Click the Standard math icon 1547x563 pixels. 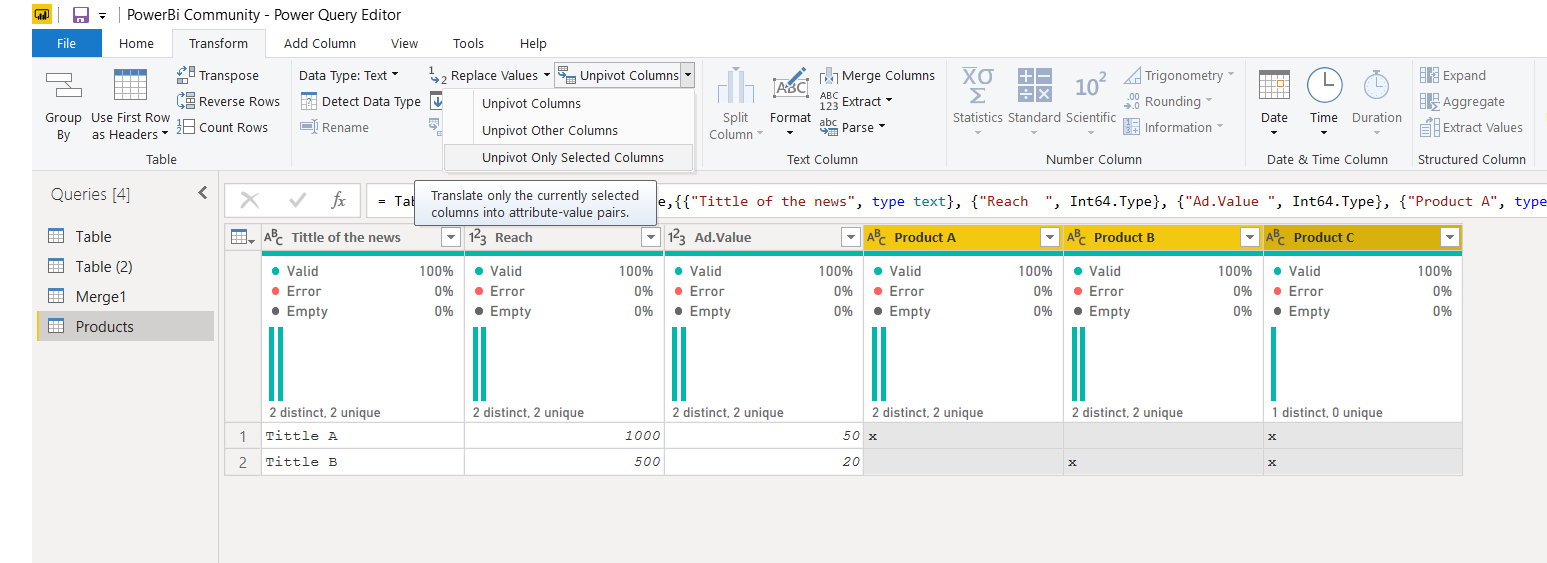coord(1034,86)
